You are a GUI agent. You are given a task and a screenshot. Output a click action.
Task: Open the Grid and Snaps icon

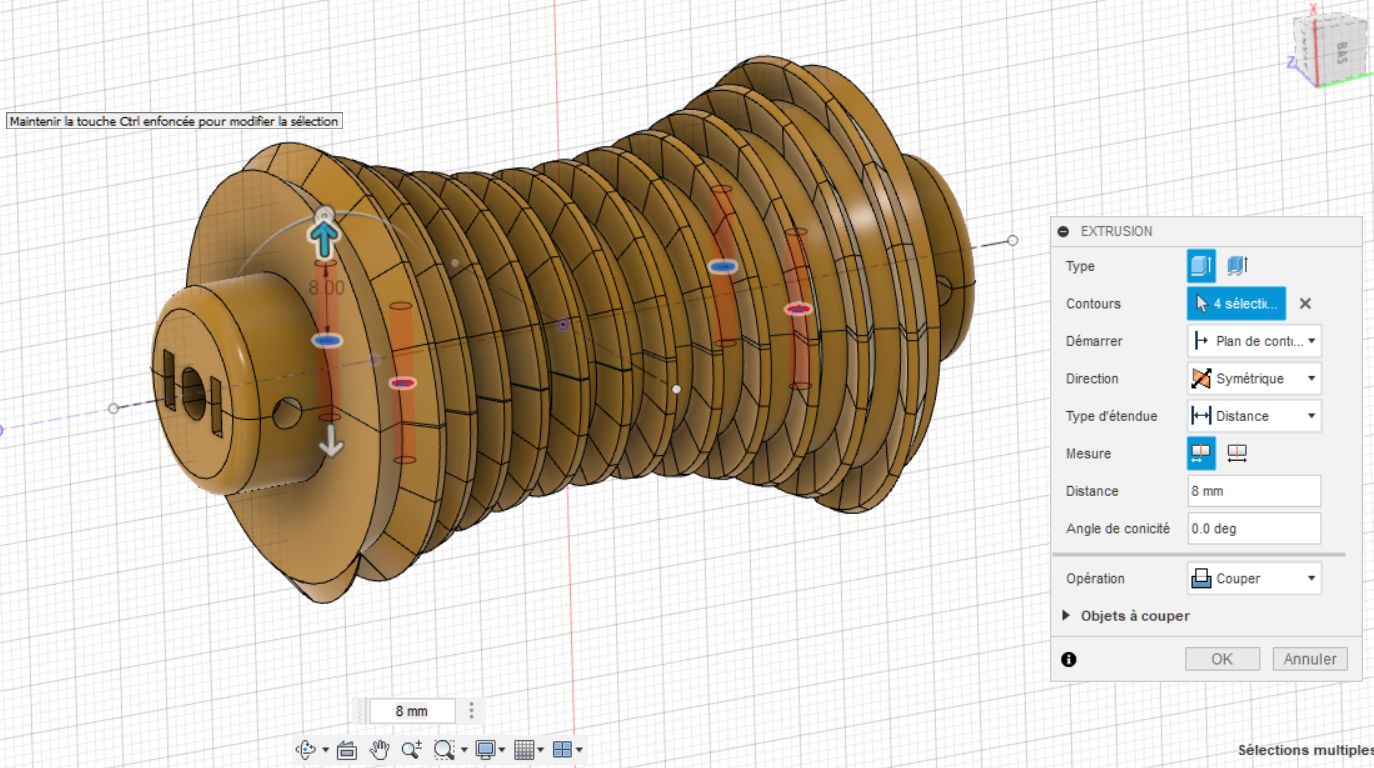(524, 749)
